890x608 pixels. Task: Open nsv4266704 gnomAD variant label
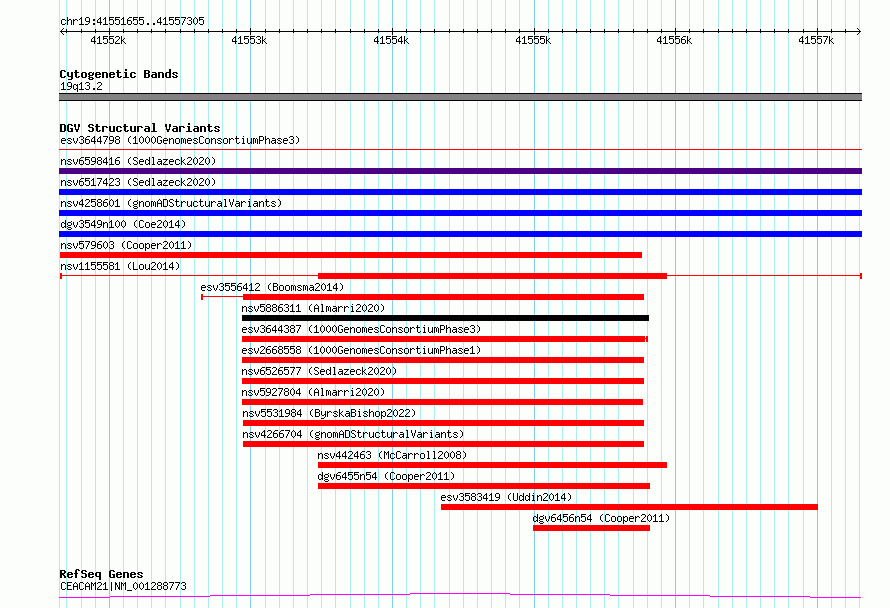tap(353, 434)
